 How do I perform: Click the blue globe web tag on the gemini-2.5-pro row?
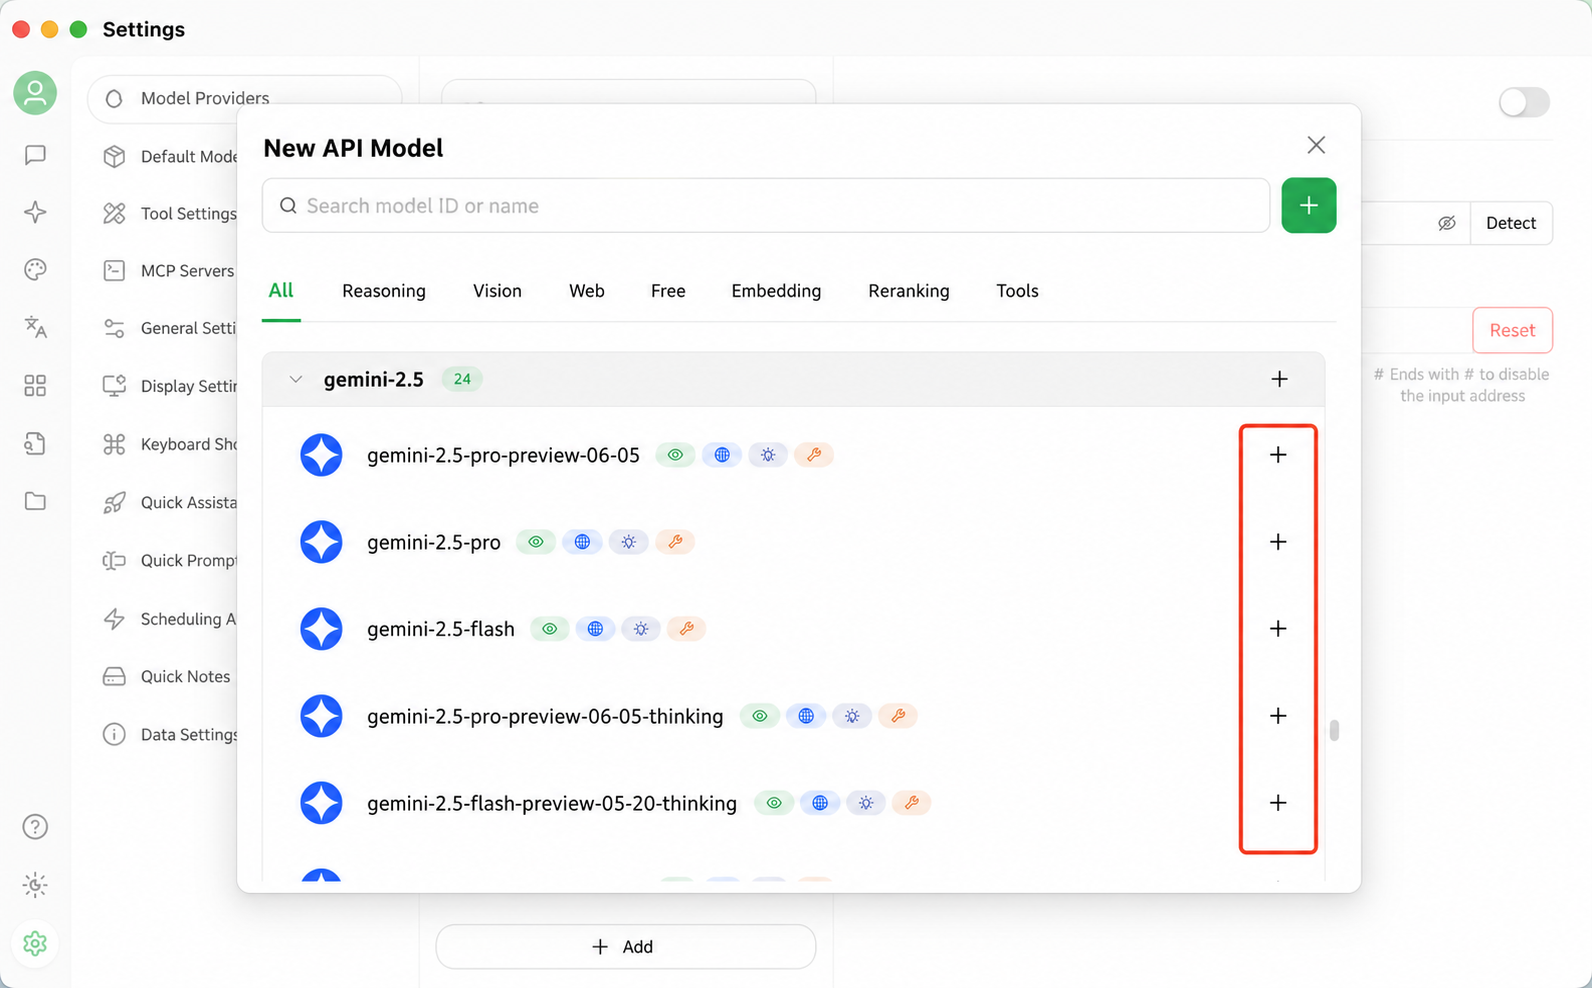point(582,542)
